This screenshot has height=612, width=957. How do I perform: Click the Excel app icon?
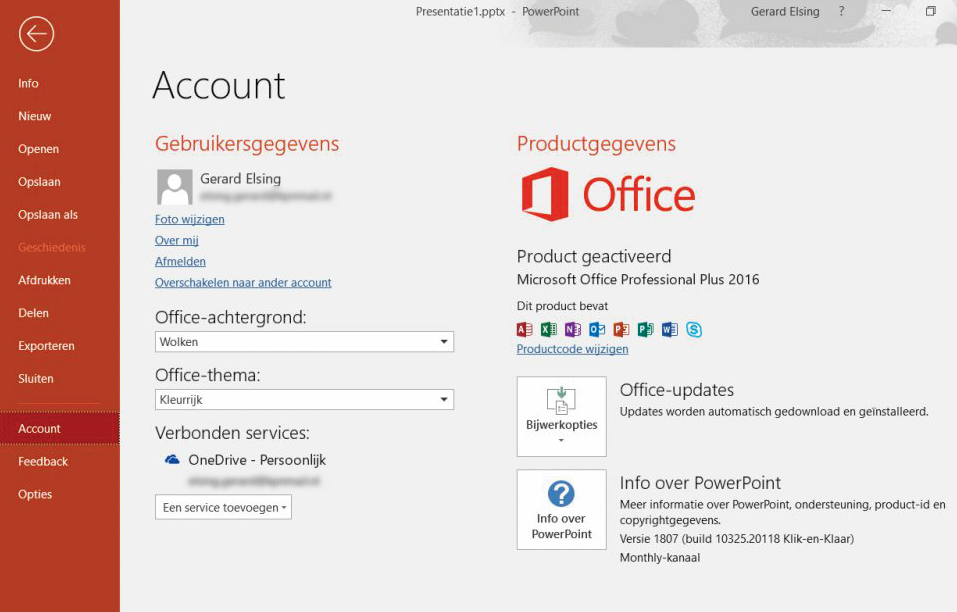click(548, 329)
